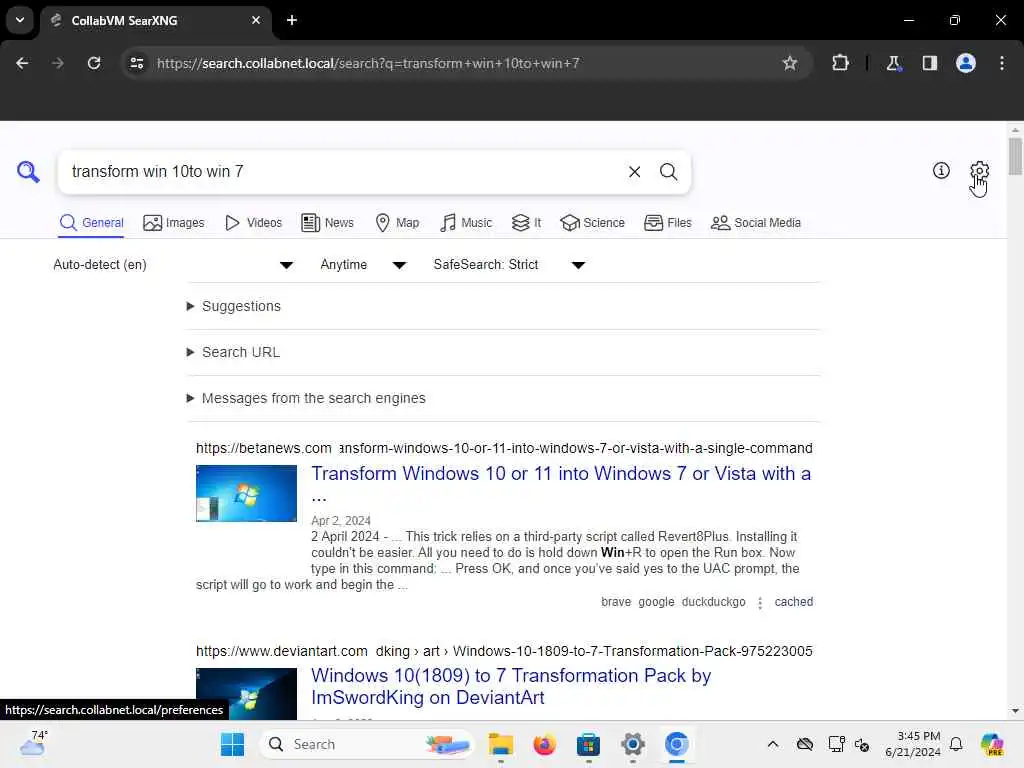The width and height of the screenshot is (1024, 768).
Task: Click the google engine label
Action: 656,601
